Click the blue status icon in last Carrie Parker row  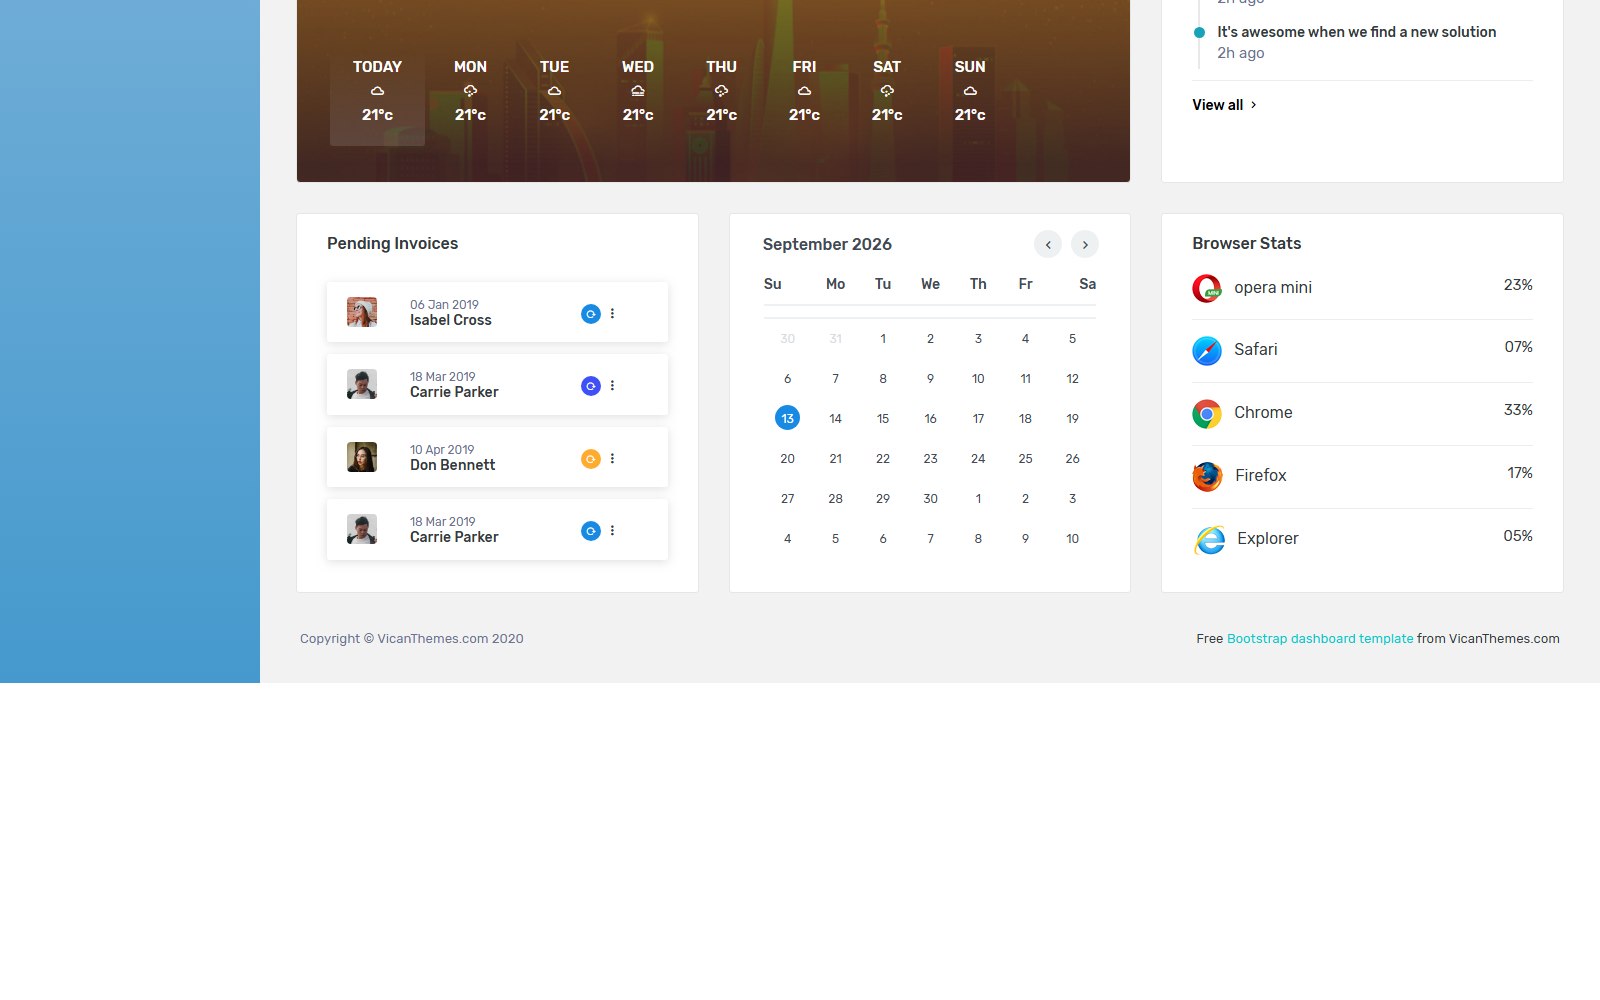(591, 531)
